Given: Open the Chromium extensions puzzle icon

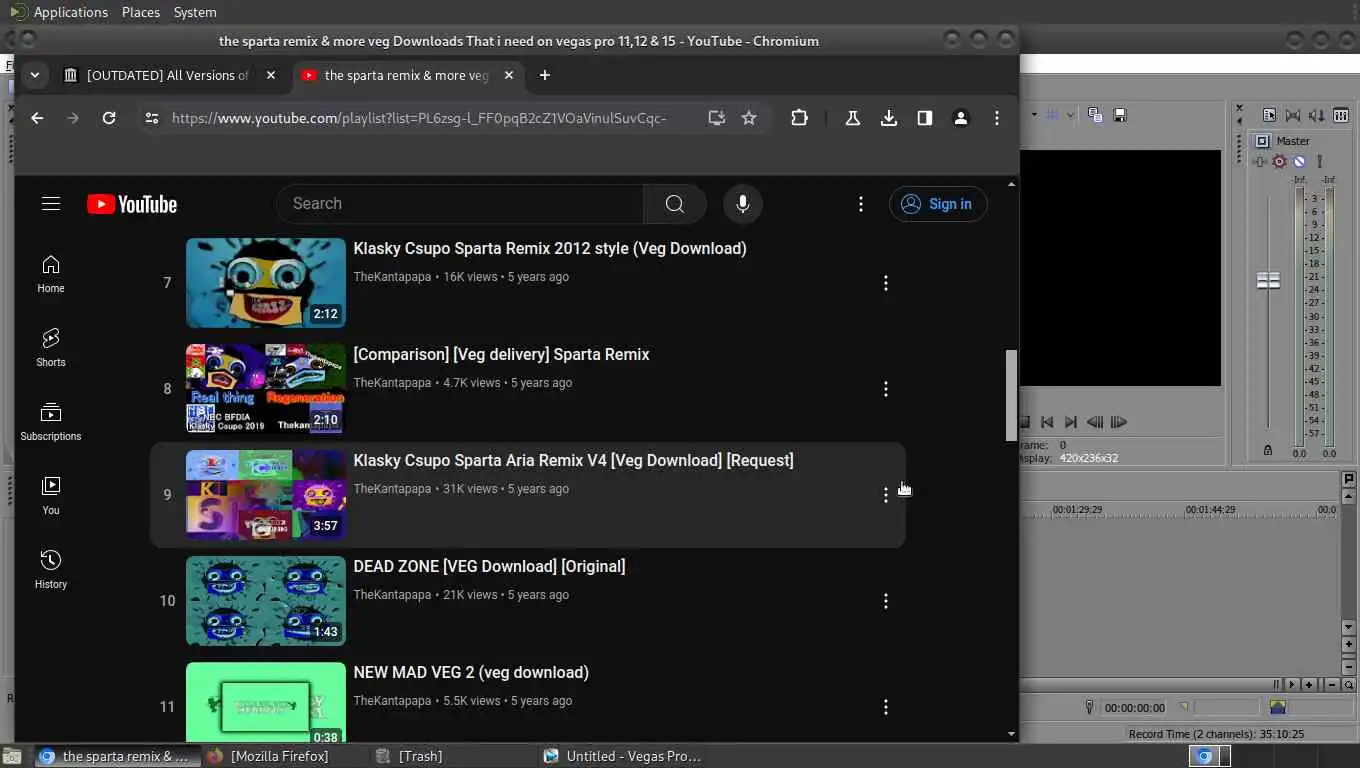Looking at the screenshot, I should (799, 118).
